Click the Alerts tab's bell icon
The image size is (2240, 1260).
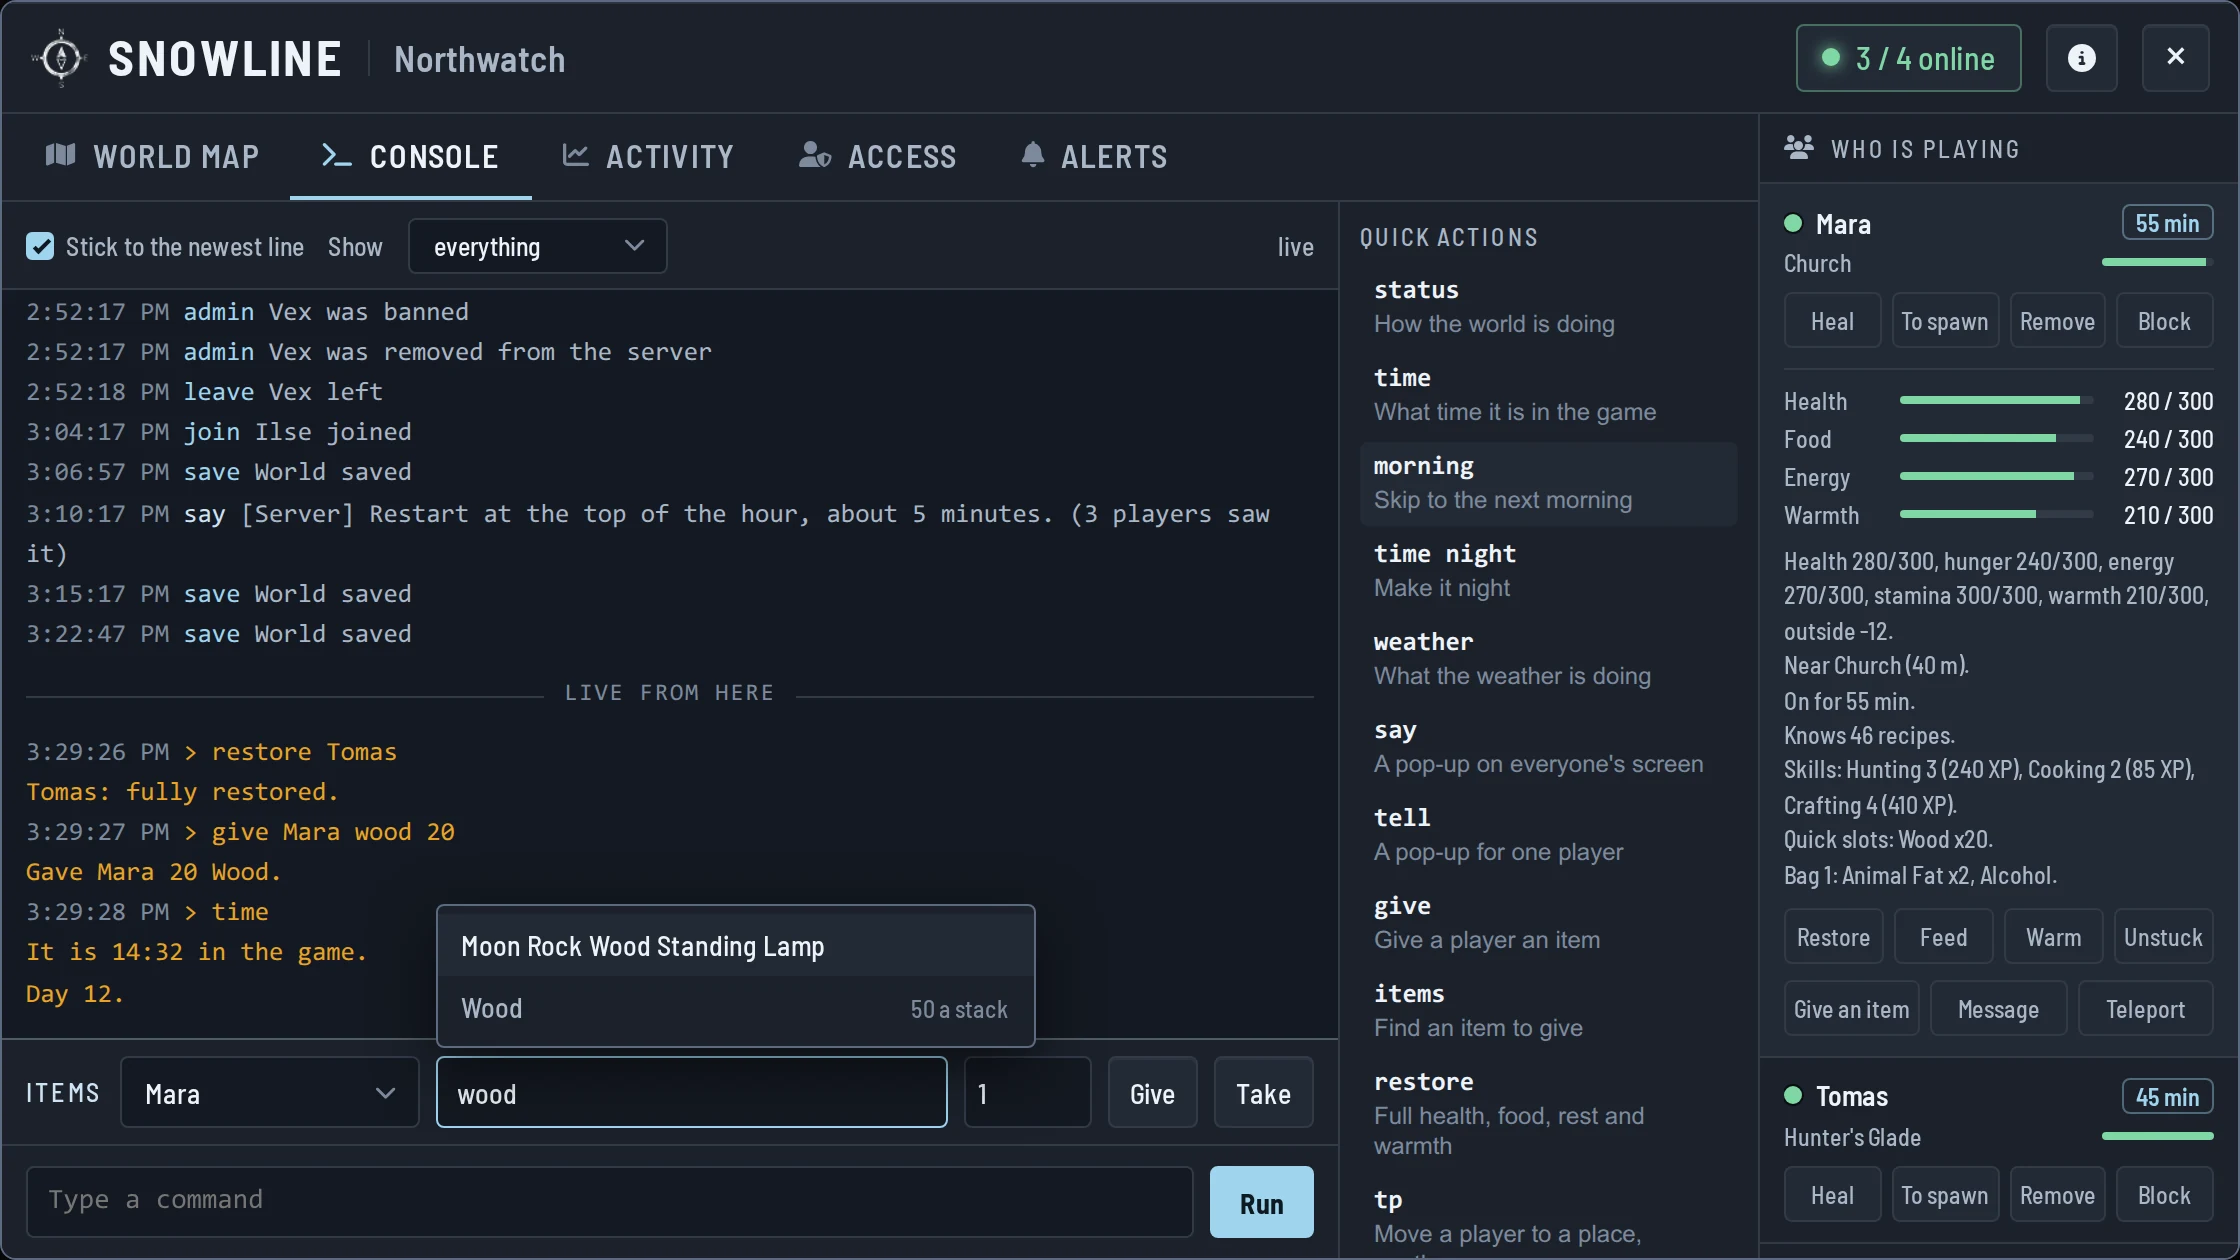click(1033, 154)
